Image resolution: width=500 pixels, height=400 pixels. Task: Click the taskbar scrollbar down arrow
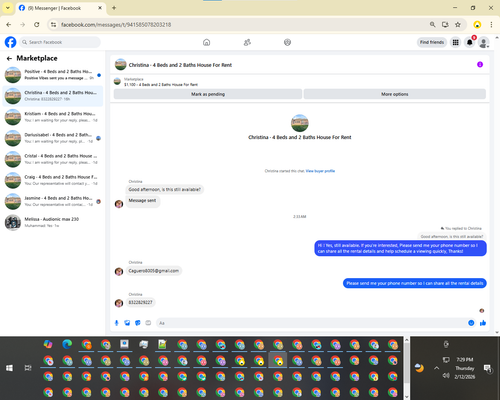[x=407, y=397]
